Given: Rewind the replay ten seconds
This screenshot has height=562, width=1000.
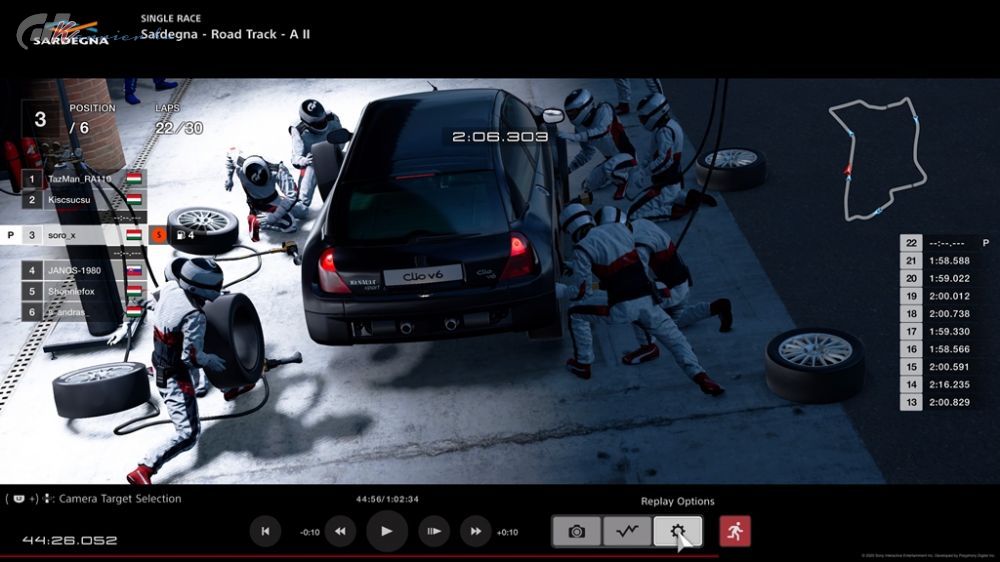Looking at the screenshot, I should click(340, 531).
